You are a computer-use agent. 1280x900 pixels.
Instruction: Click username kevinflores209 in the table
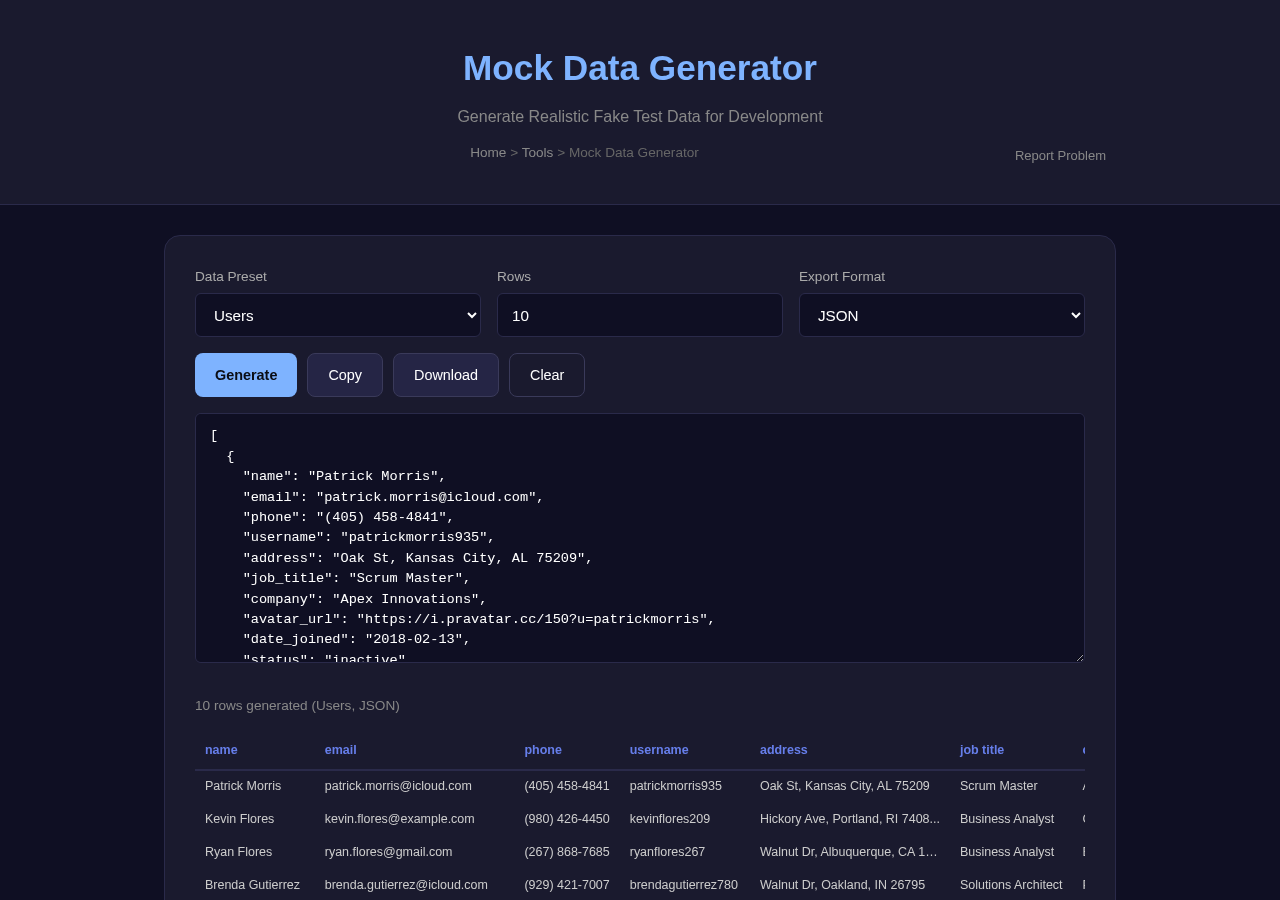pos(670,819)
